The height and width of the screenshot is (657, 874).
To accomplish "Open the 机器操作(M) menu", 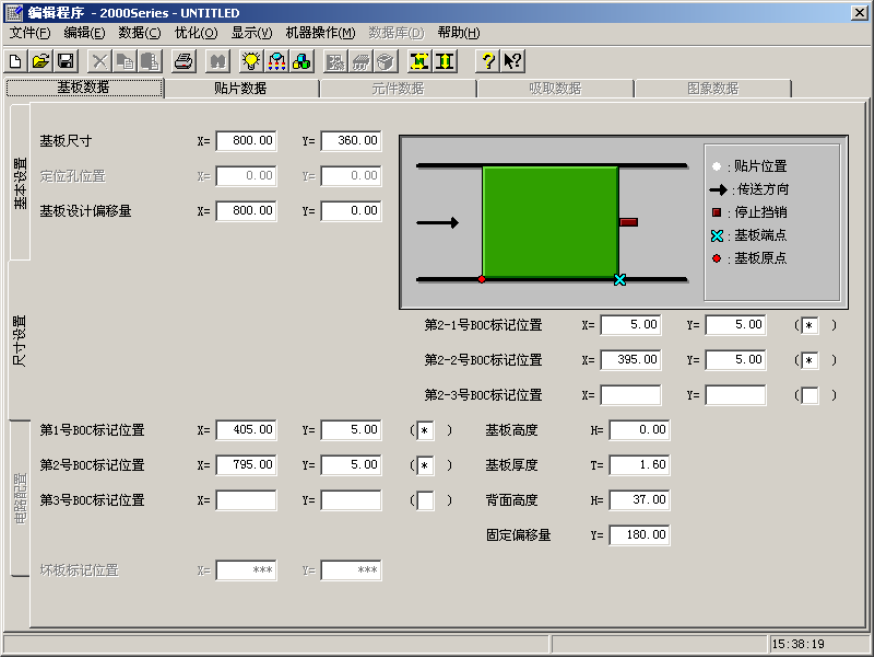I will tap(321, 33).
